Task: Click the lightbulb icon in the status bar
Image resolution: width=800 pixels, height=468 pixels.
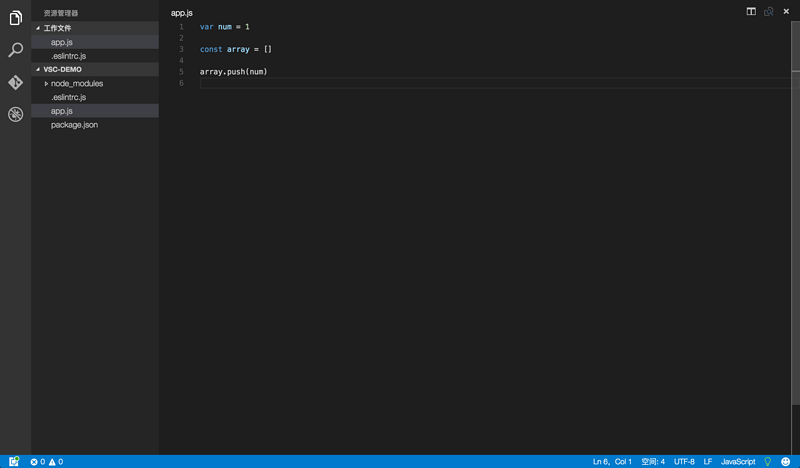Action: (768, 462)
